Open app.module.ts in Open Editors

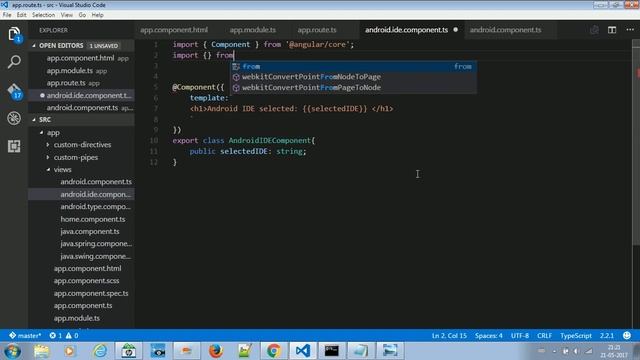81,71
